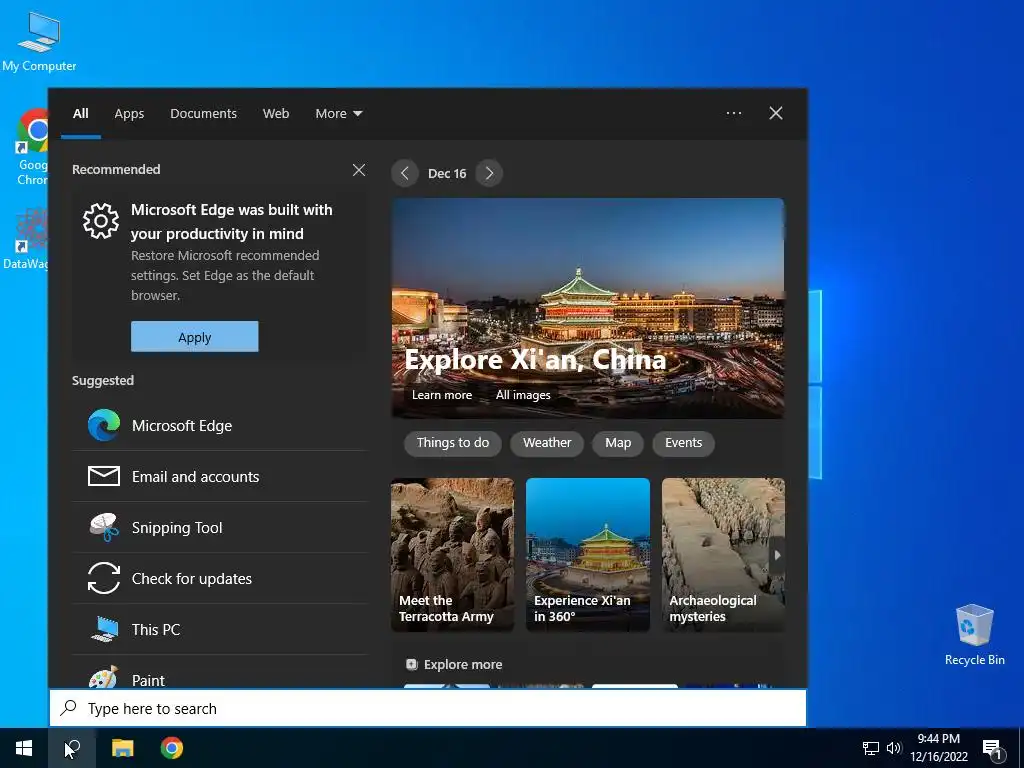Screen dimensions: 1024x768
Task: Click the Explore more icon
Action: point(411,664)
